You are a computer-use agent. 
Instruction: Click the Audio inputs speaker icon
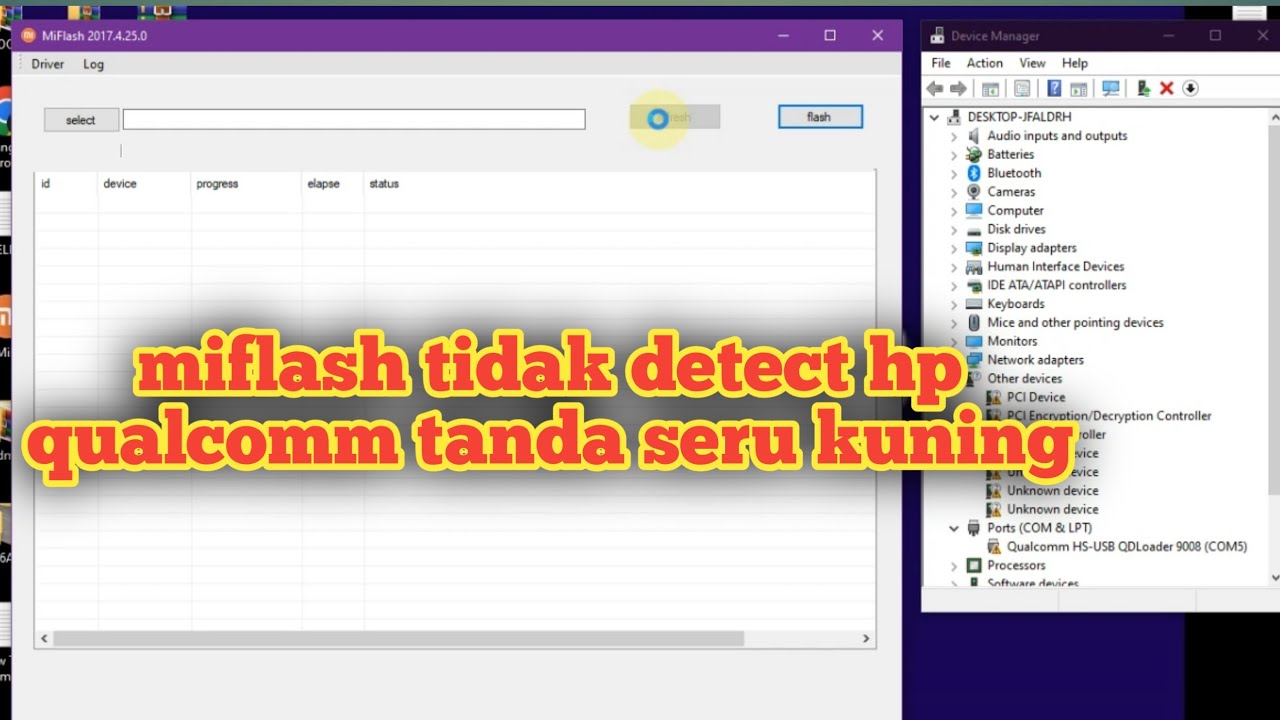[x=974, y=136]
